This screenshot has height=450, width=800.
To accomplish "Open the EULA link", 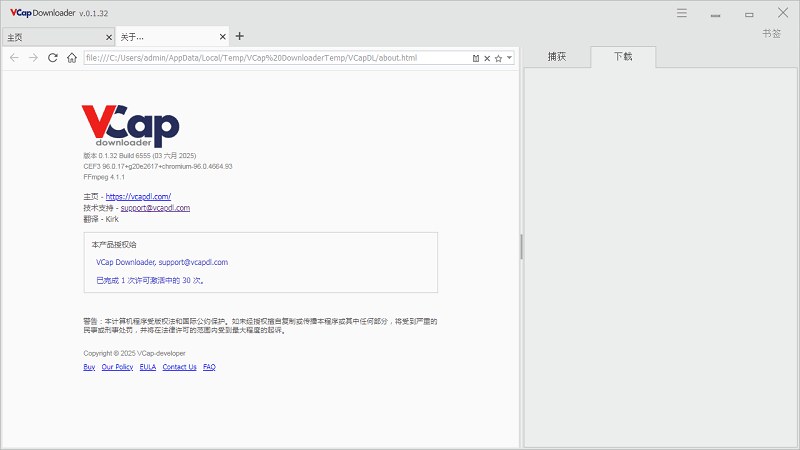I will (x=147, y=367).
